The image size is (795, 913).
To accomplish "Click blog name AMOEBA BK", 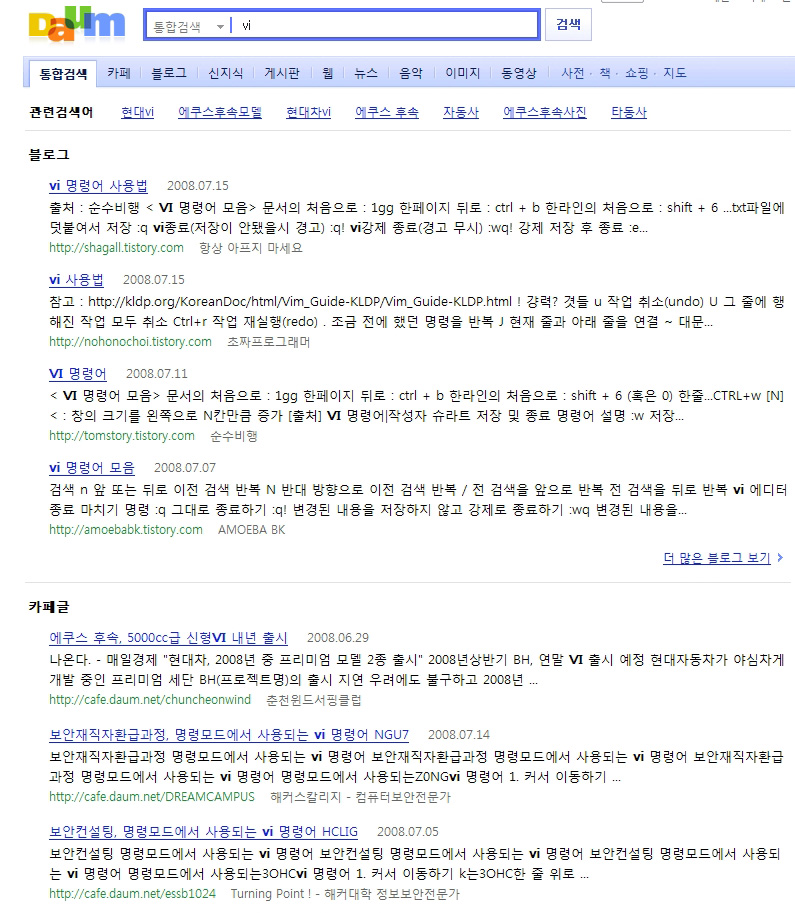I will (x=252, y=529).
